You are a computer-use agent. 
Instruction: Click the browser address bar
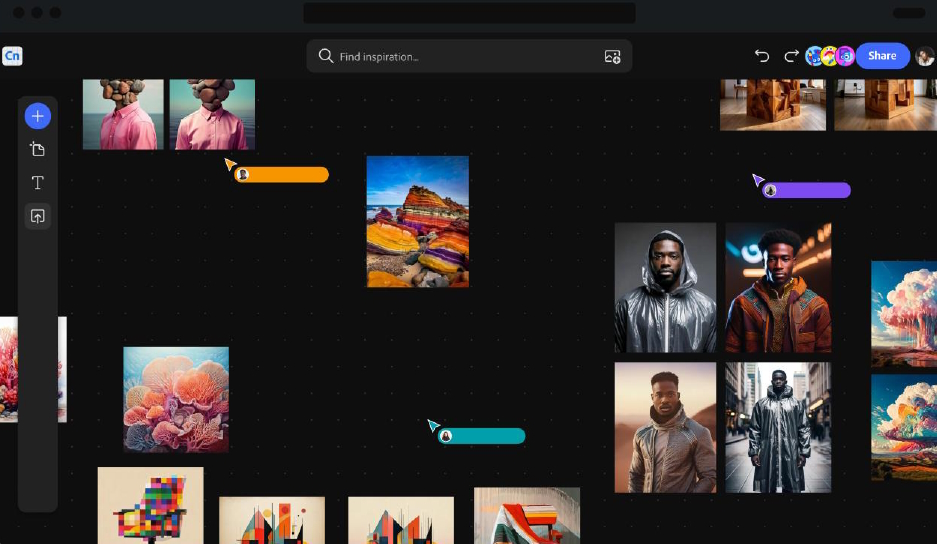pyautogui.click(x=469, y=13)
